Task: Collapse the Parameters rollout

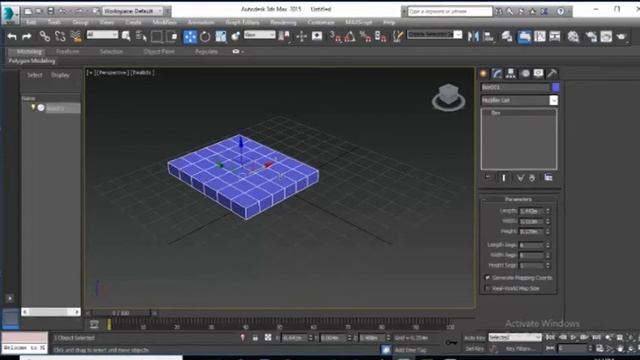Action: click(x=518, y=199)
